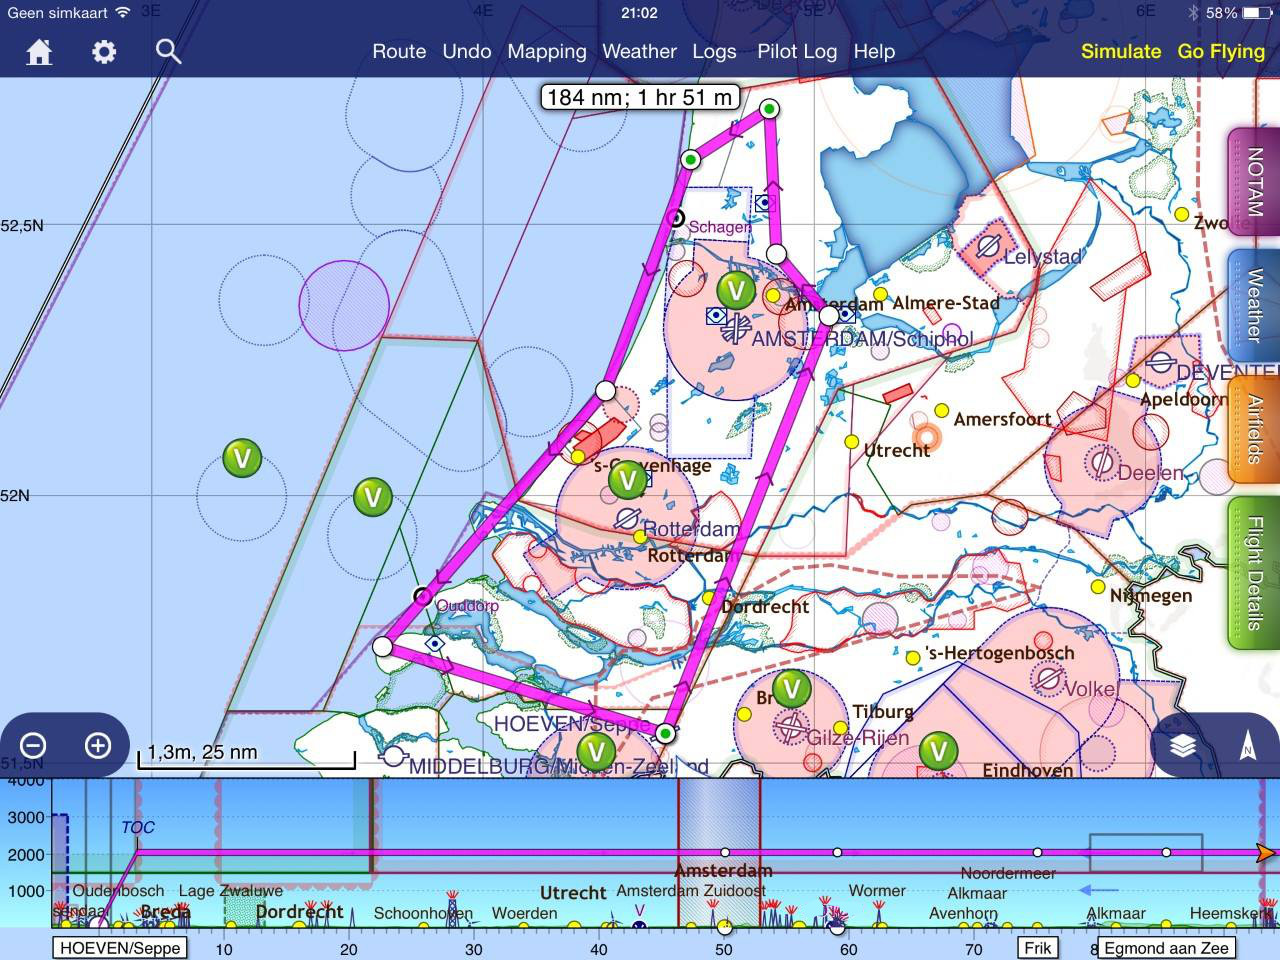Tap the orange aircraft arrow in profile
1280x960 pixels.
point(1266,853)
